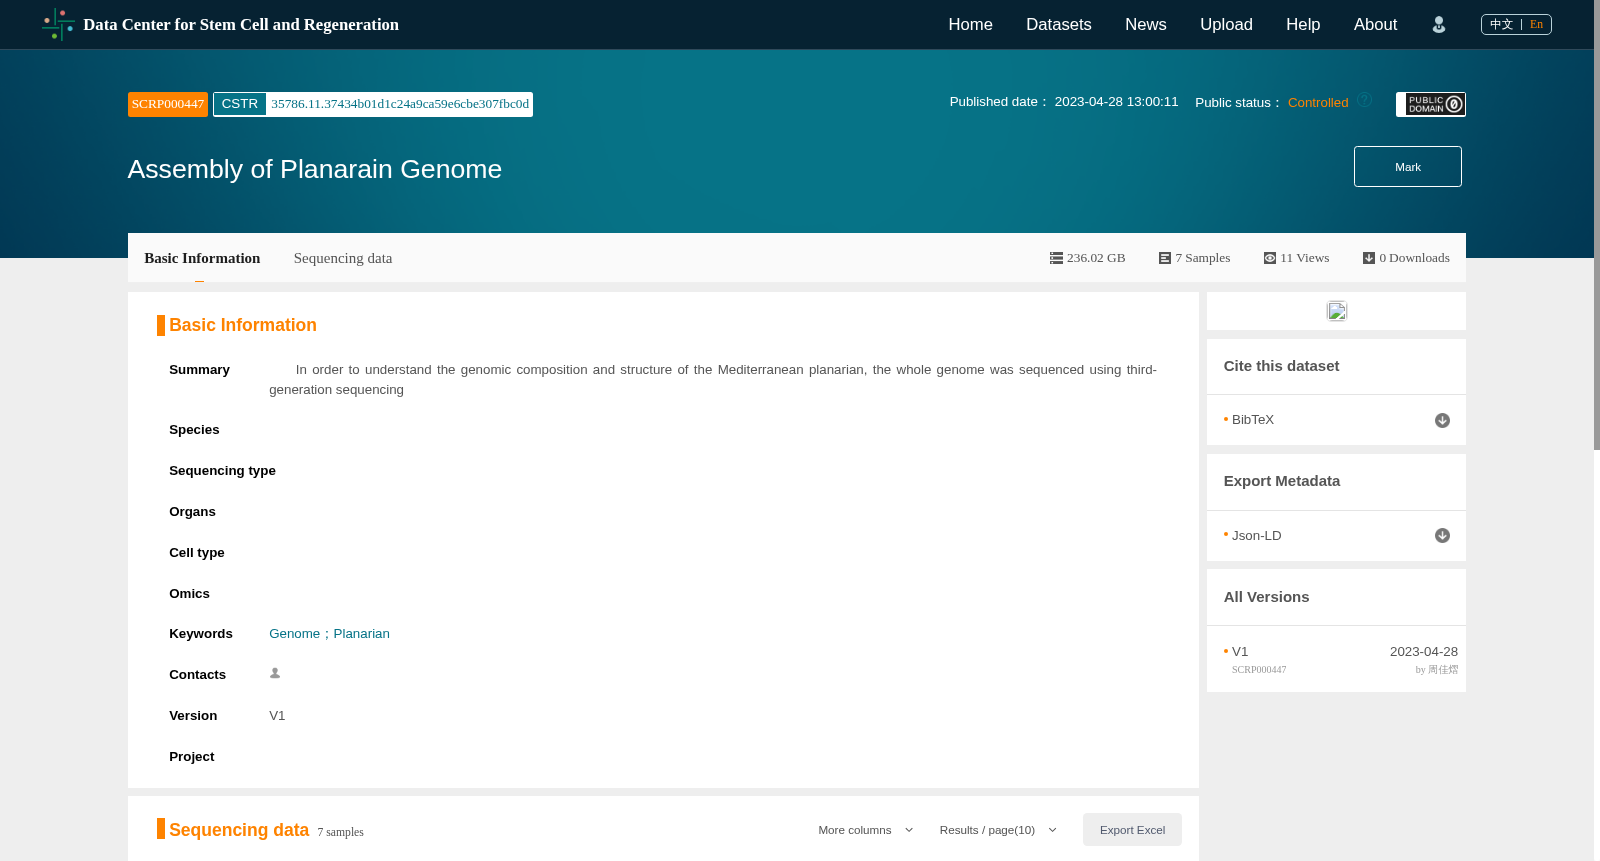Click the Controlled public status text
Viewport: 1600px width, 861px height.
[1318, 103]
